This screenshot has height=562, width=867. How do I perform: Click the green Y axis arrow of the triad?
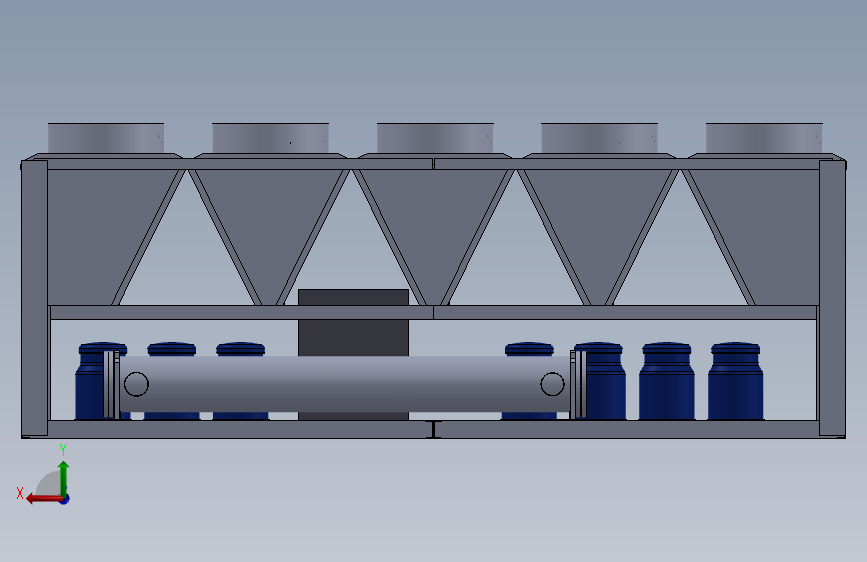(64, 478)
